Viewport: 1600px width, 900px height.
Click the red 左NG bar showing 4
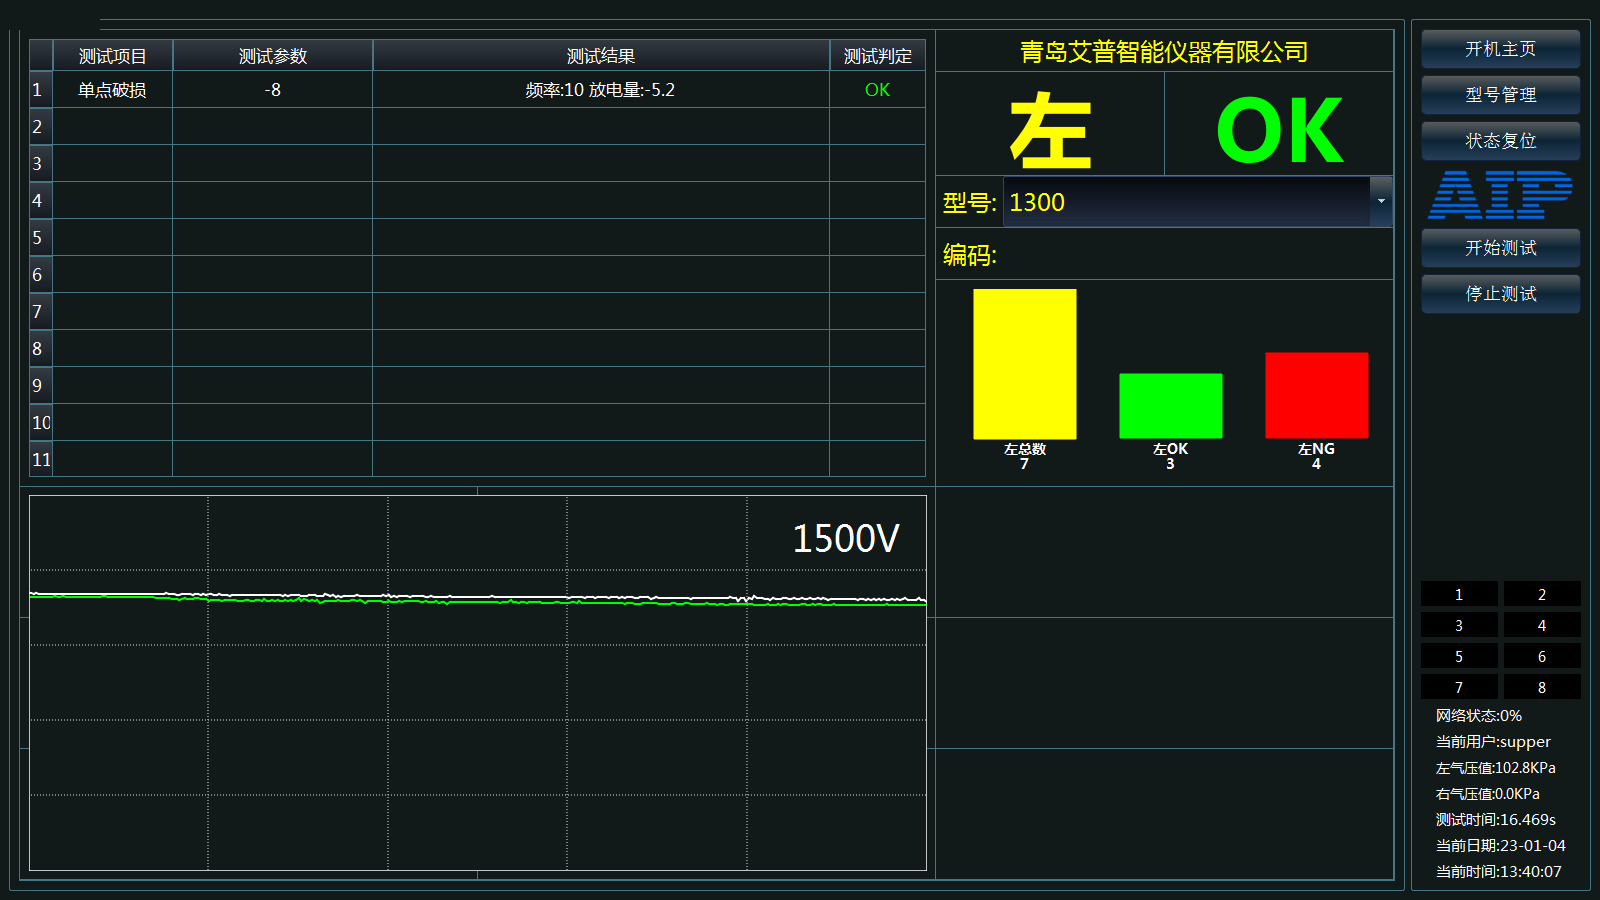(1315, 395)
